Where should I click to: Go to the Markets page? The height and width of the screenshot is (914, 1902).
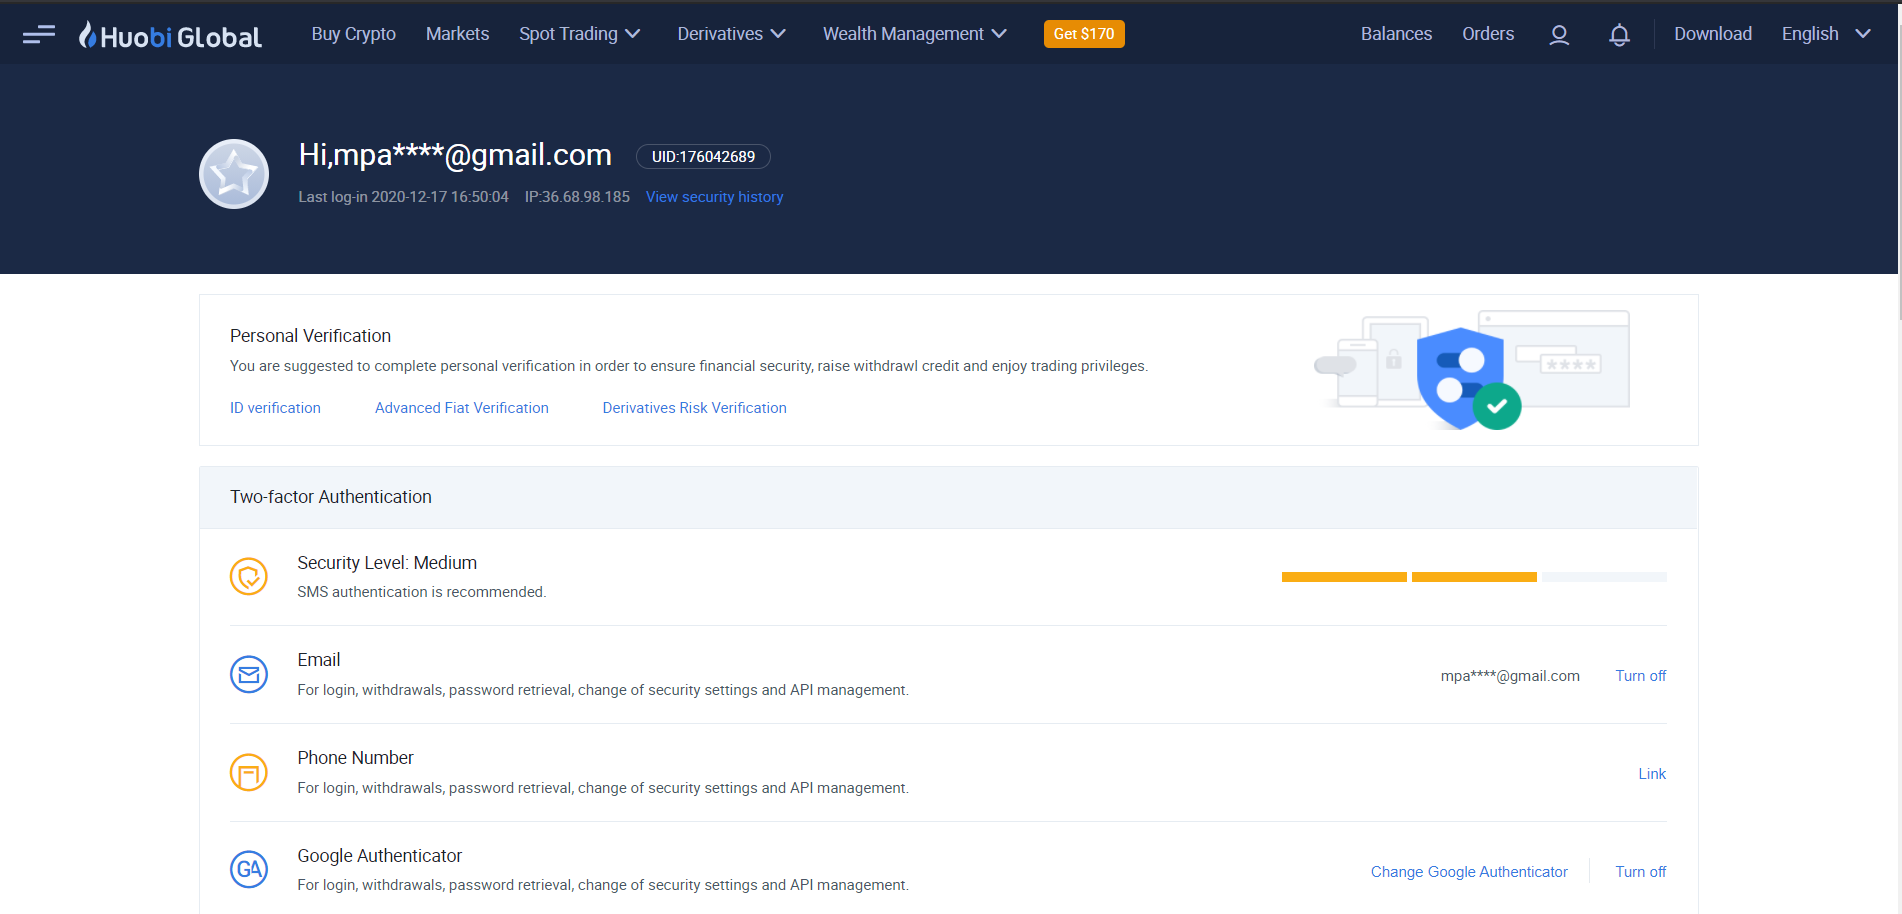click(458, 34)
